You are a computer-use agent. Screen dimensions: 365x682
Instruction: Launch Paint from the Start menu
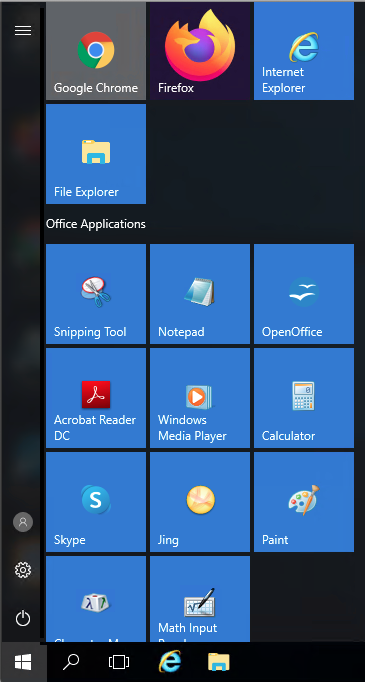pos(304,502)
